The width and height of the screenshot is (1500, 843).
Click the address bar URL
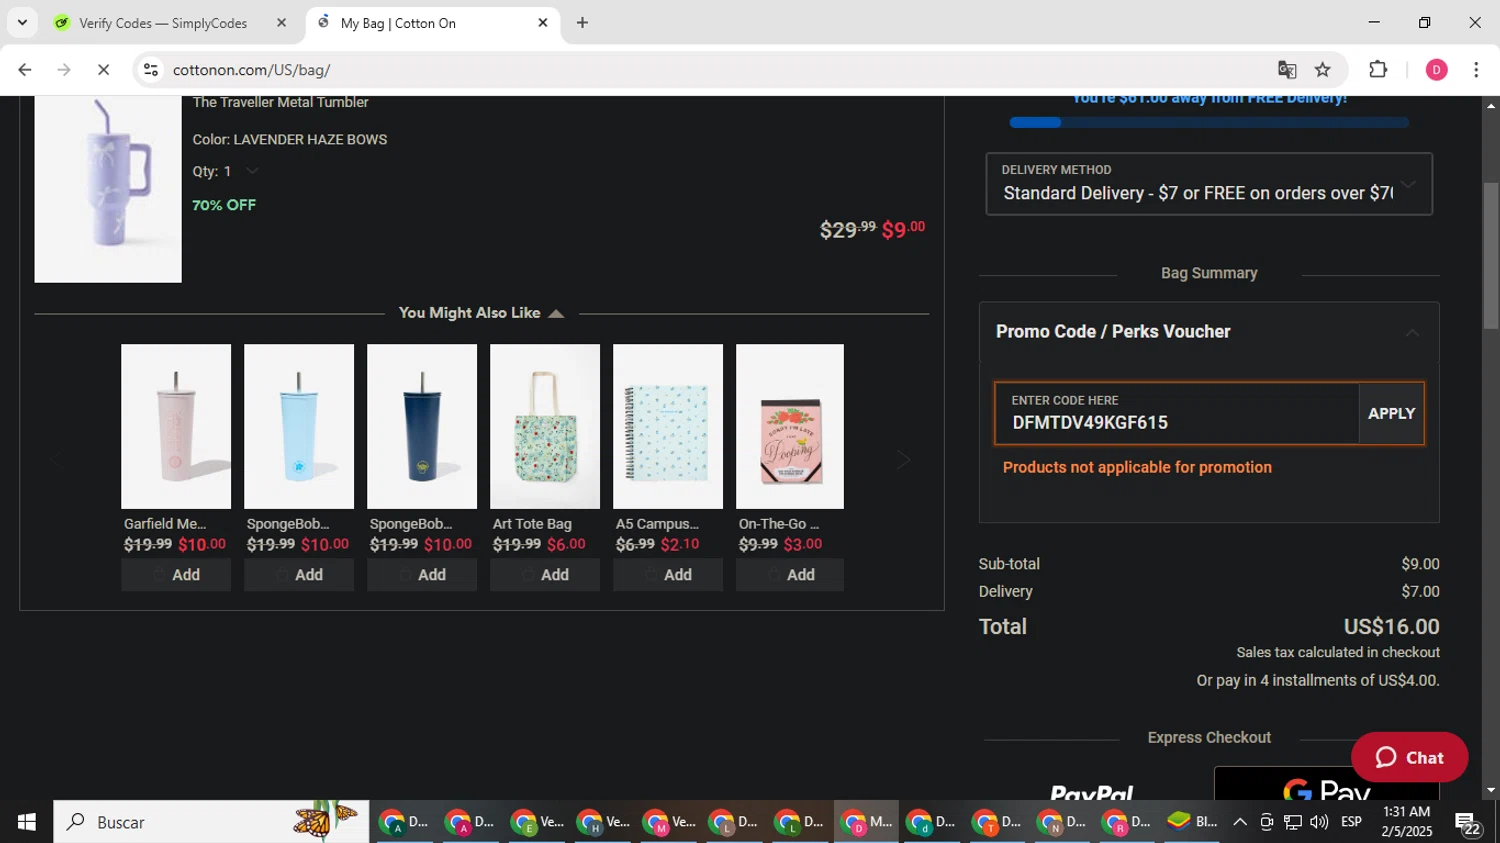[x=251, y=70]
